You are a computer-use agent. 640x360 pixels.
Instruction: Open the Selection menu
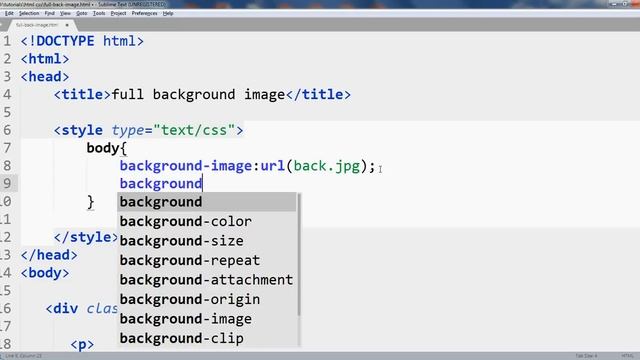pyautogui.click(x=29, y=13)
